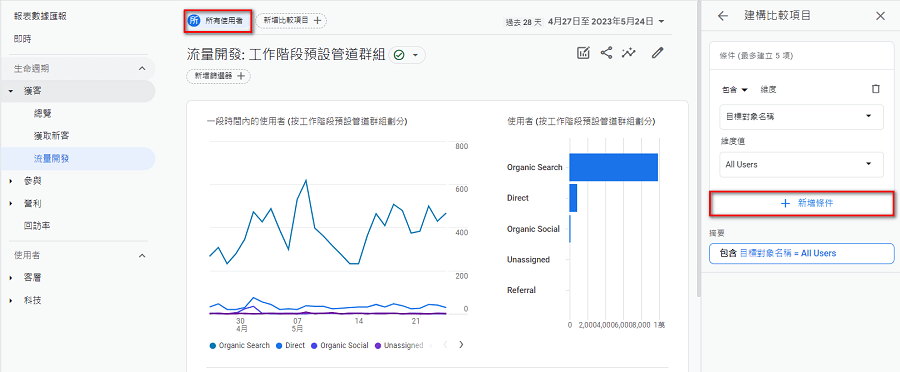This screenshot has width=900, height=372.
Task: Click the 所有使用者 comparison chip
Action: 218,20
